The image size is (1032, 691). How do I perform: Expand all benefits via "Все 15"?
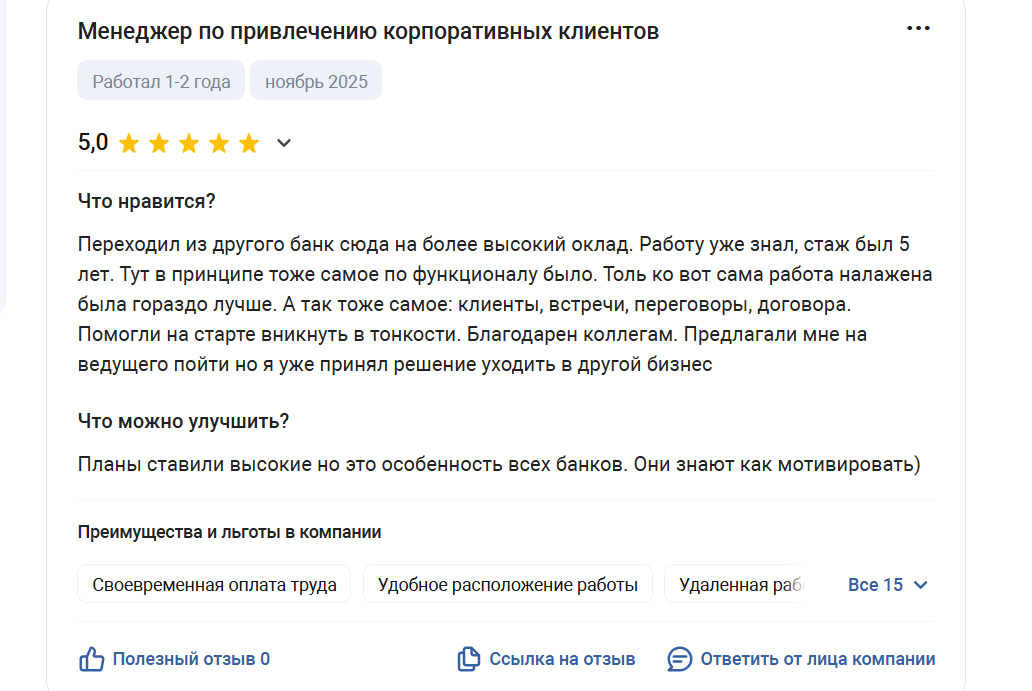[x=888, y=585]
